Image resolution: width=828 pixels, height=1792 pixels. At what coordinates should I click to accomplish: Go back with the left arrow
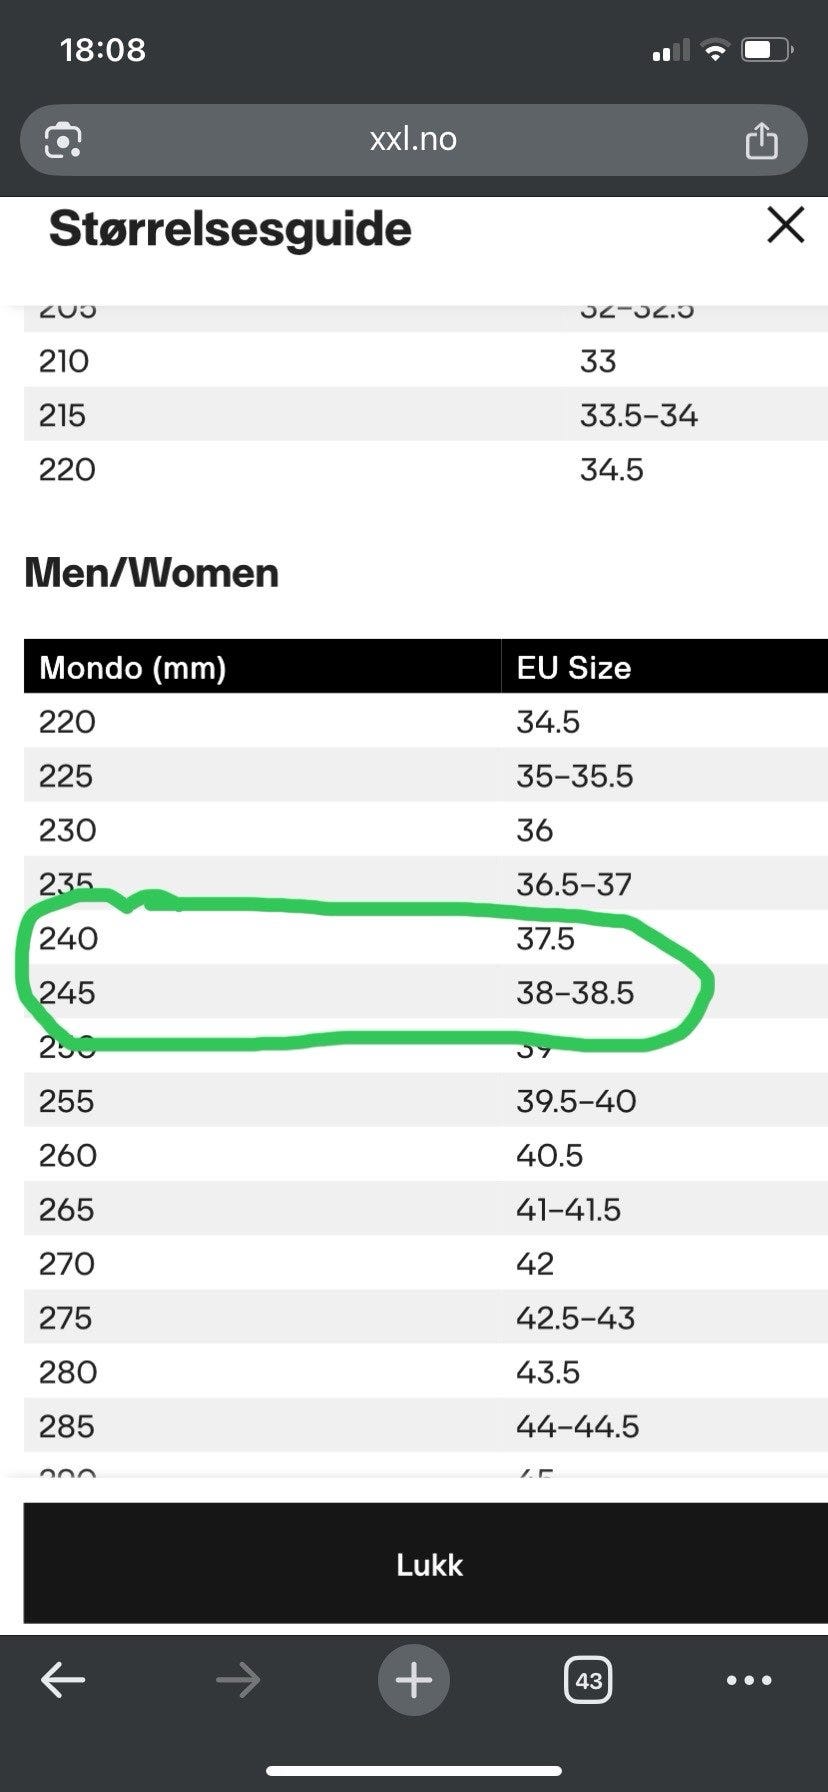[x=63, y=1680]
